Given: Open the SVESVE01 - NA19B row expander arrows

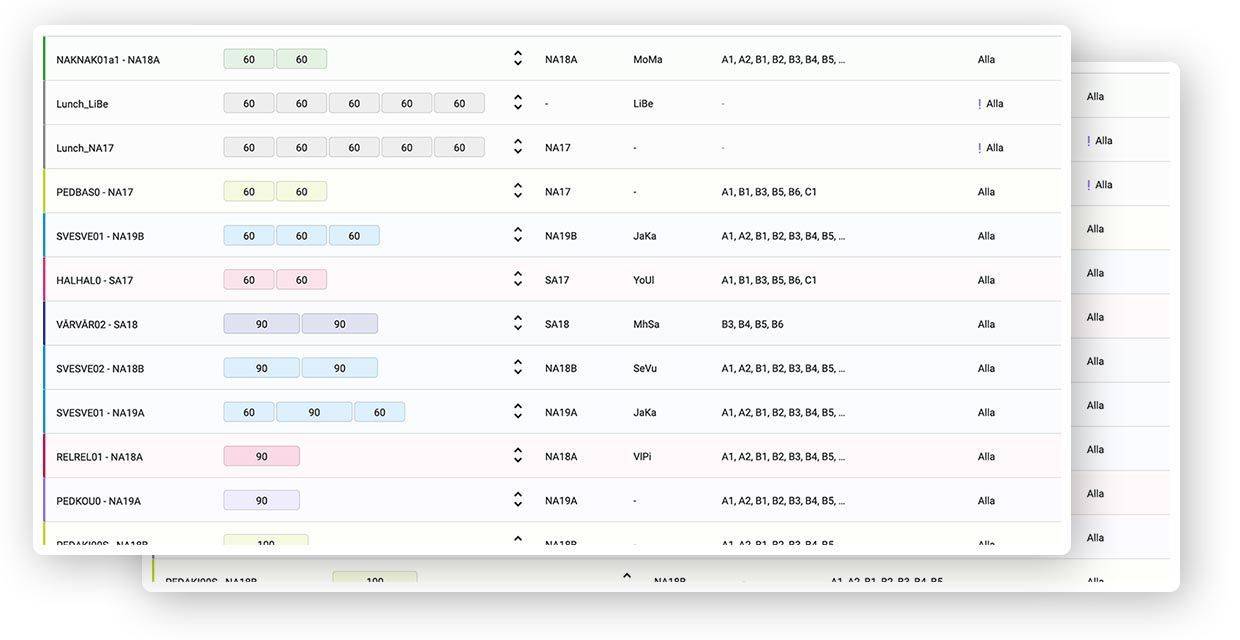Looking at the screenshot, I should tap(518, 236).
